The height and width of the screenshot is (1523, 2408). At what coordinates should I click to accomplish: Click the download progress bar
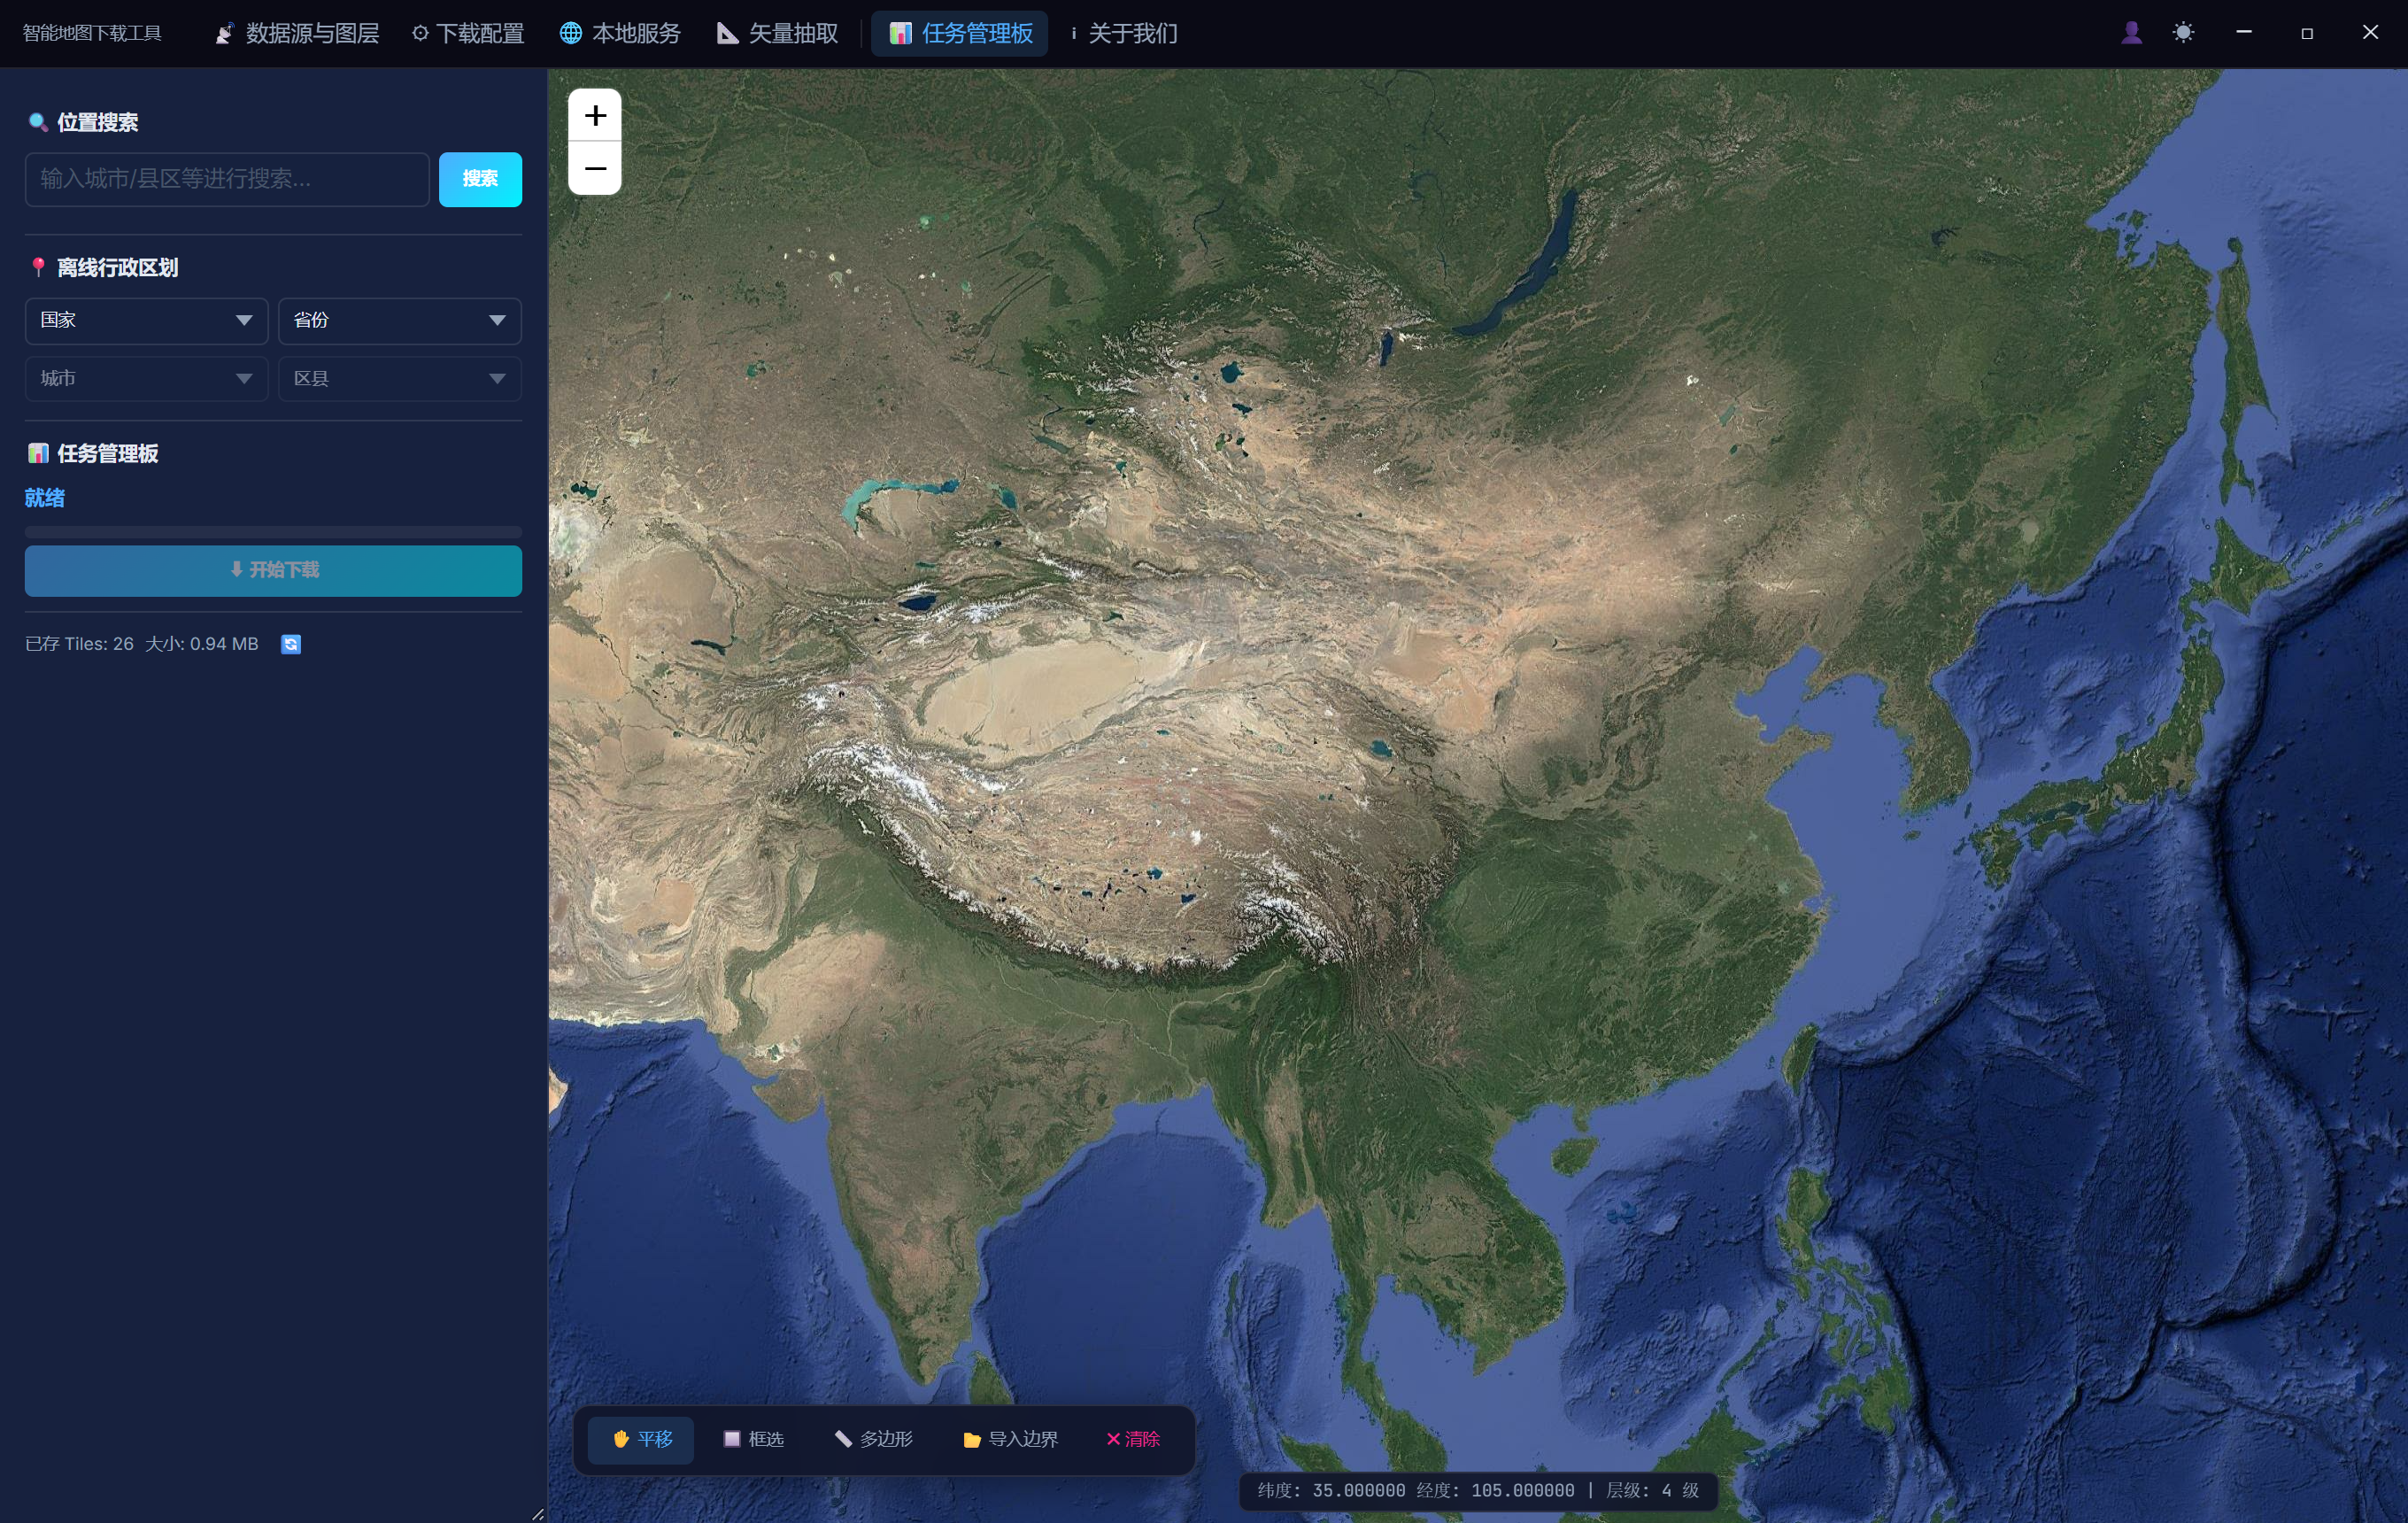pos(273,532)
